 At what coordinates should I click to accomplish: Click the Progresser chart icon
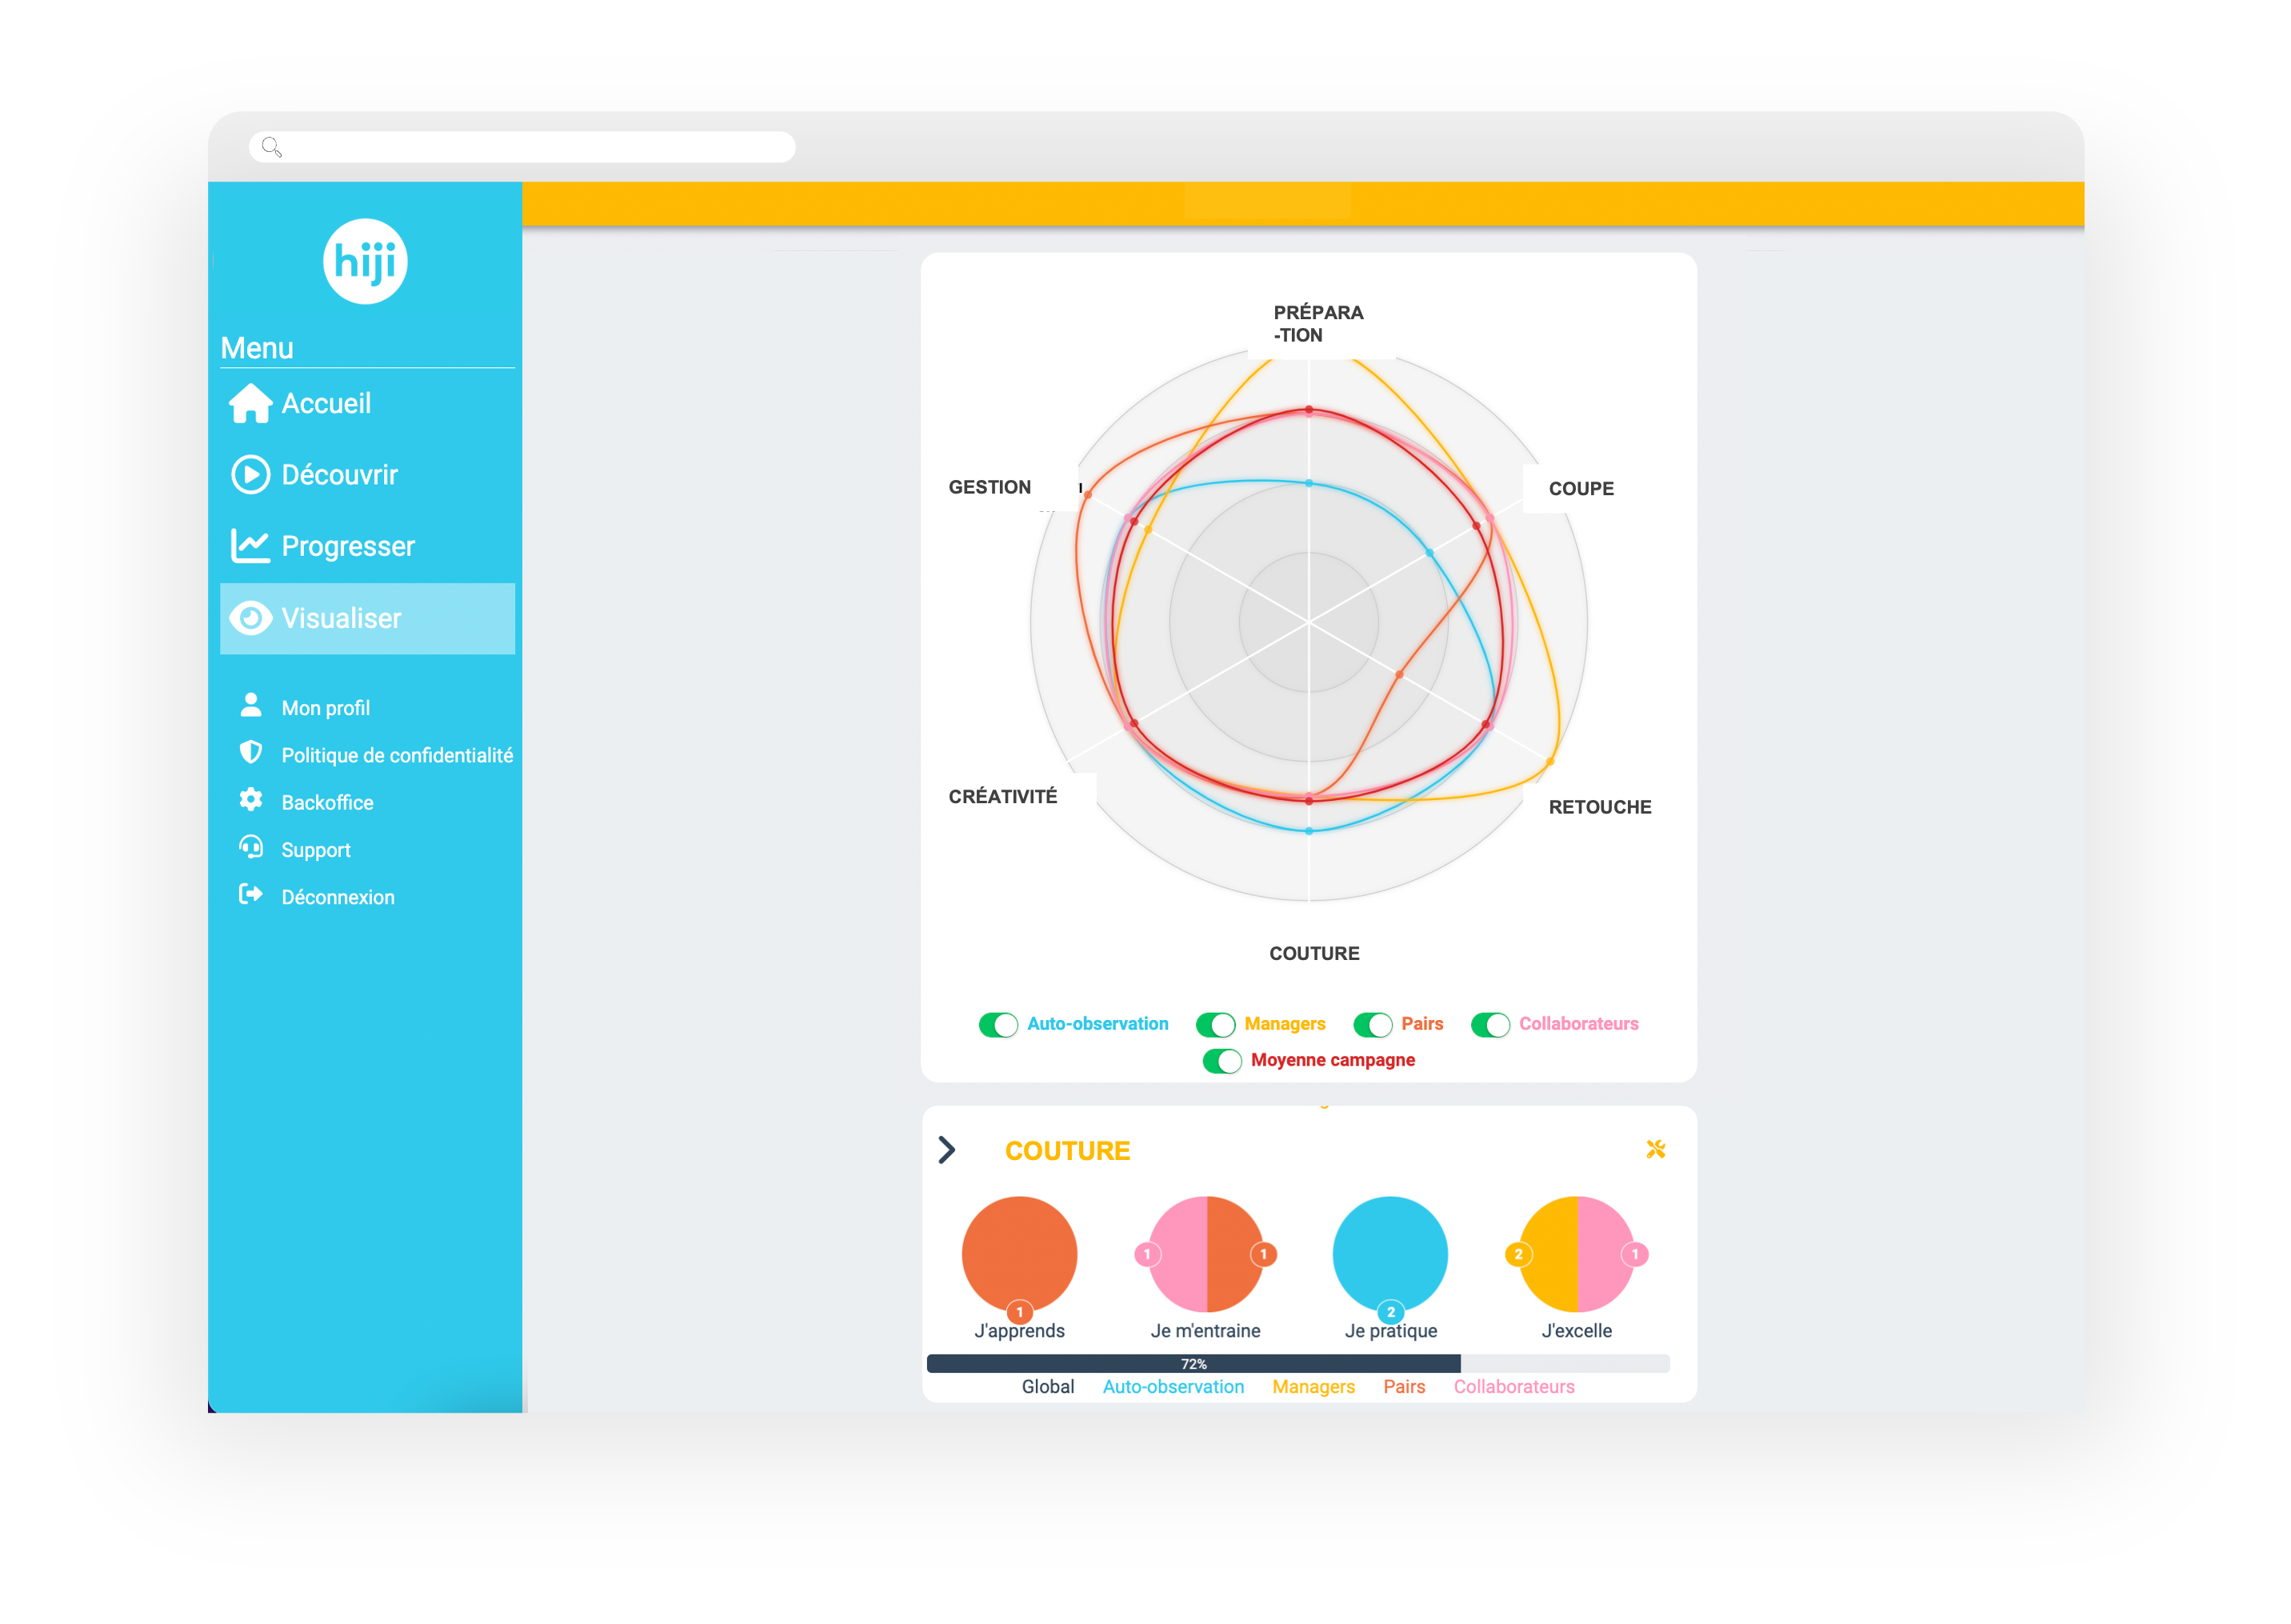pyautogui.click(x=250, y=546)
